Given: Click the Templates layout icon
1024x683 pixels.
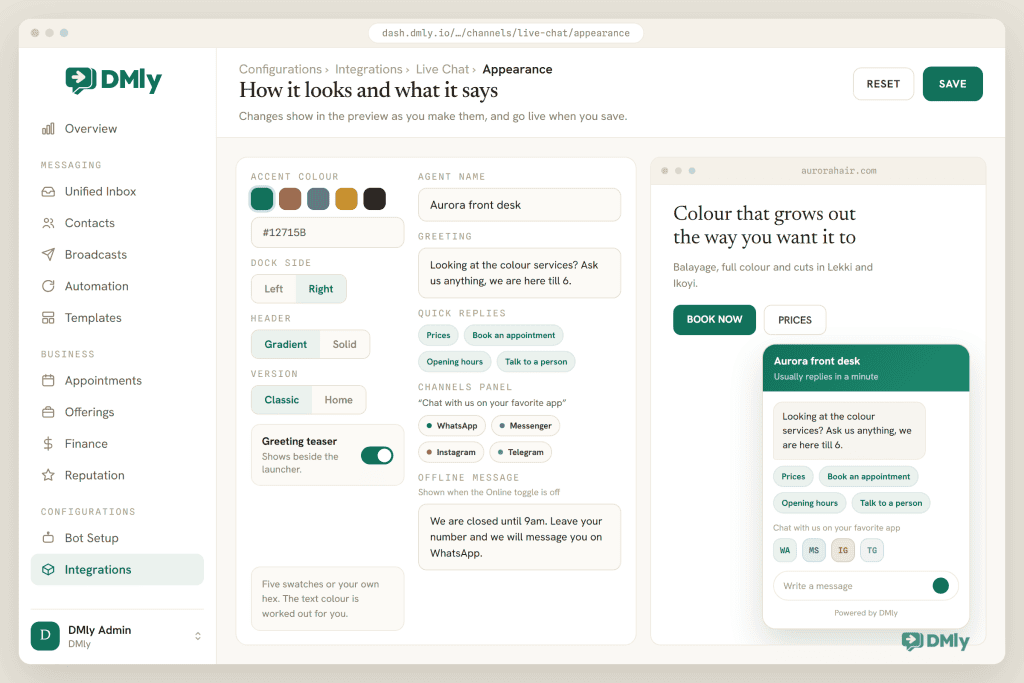Looking at the screenshot, I should 48,317.
